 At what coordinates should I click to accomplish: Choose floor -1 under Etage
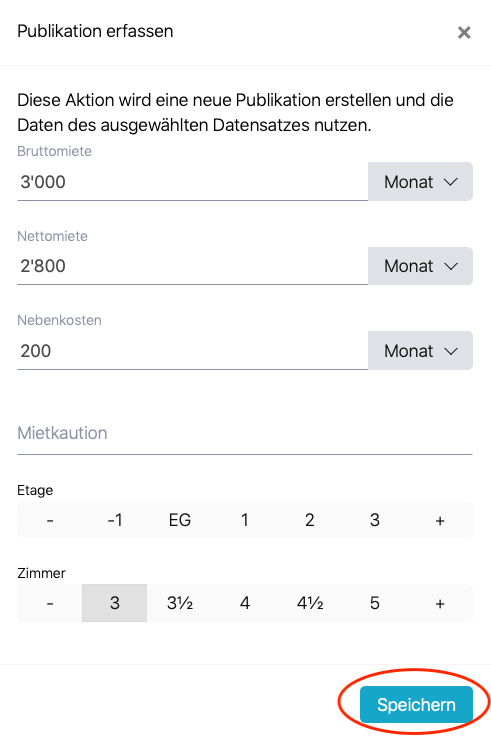coord(115,520)
